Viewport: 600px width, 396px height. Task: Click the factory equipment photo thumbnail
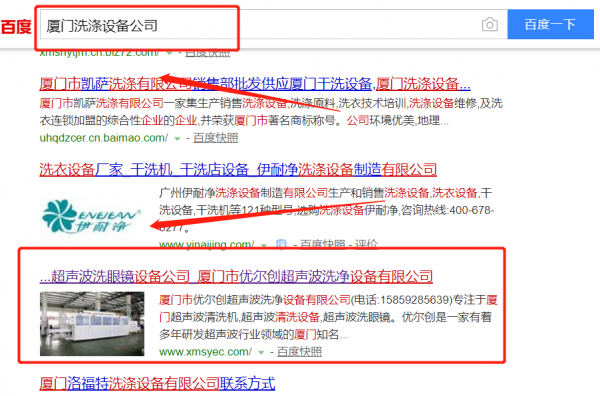(x=92, y=324)
